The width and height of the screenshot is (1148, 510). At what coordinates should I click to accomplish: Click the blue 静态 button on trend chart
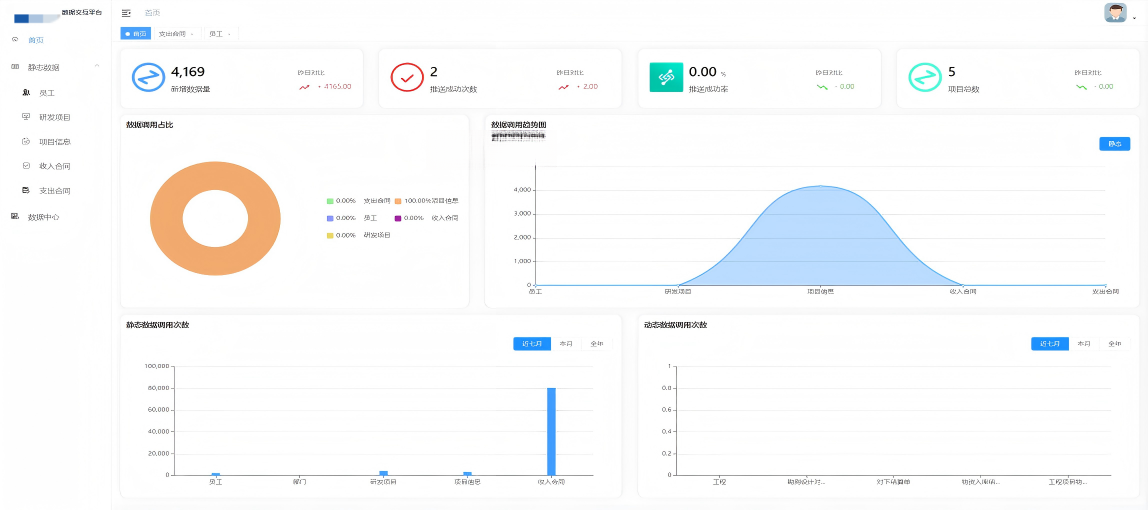click(1114, 144)
